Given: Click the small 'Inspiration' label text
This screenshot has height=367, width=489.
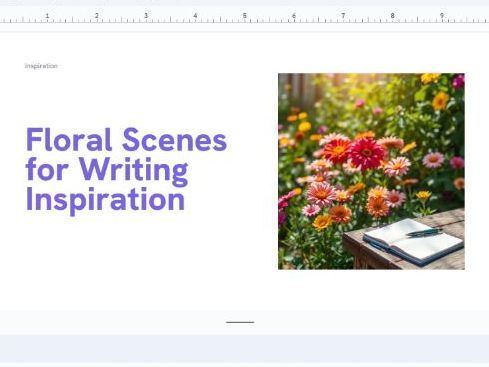Looking at the screenshot, I should pos(41,66).
